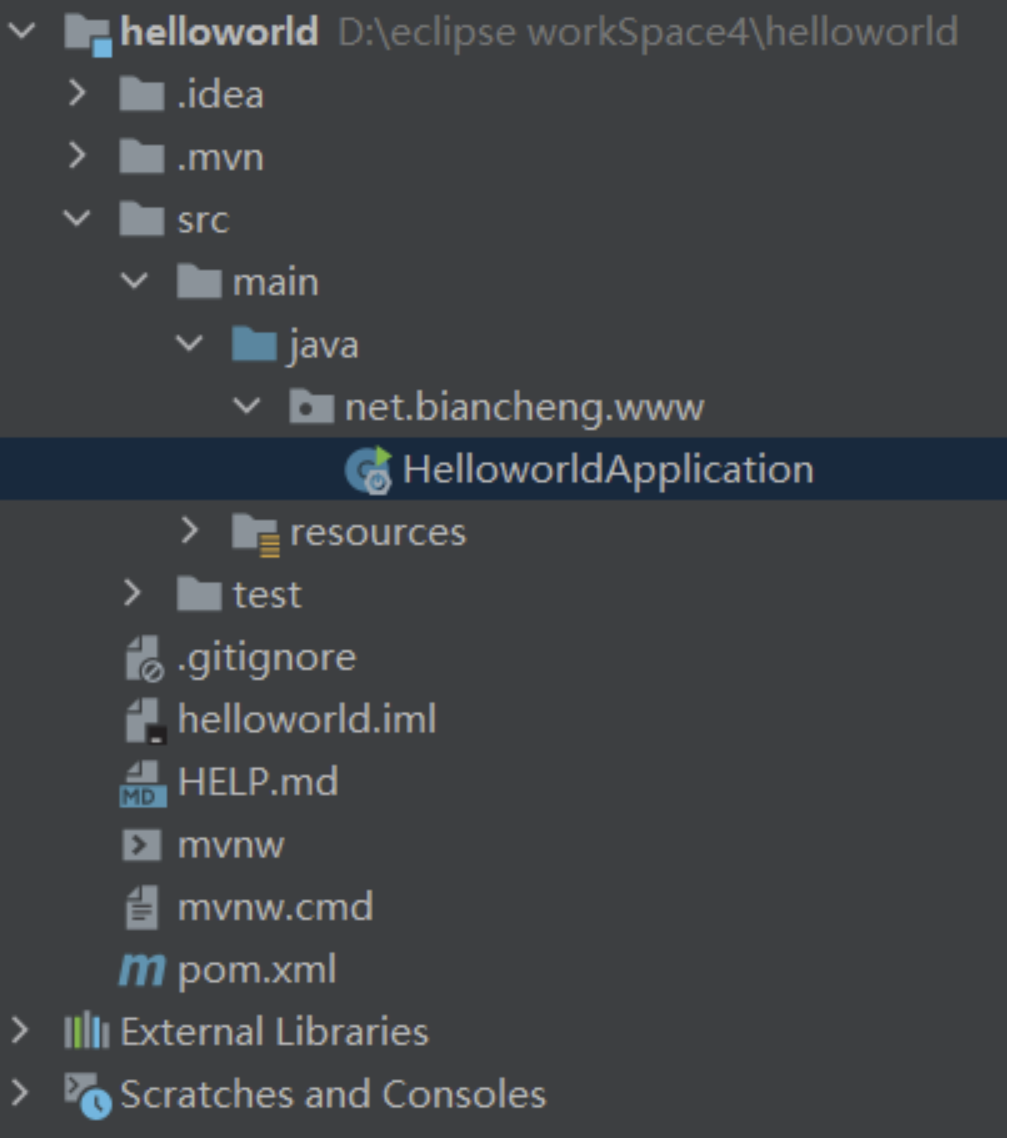Select the net.biancheng.www package label
This screenshot has width=1011, height=1138.
pos(524,408)
